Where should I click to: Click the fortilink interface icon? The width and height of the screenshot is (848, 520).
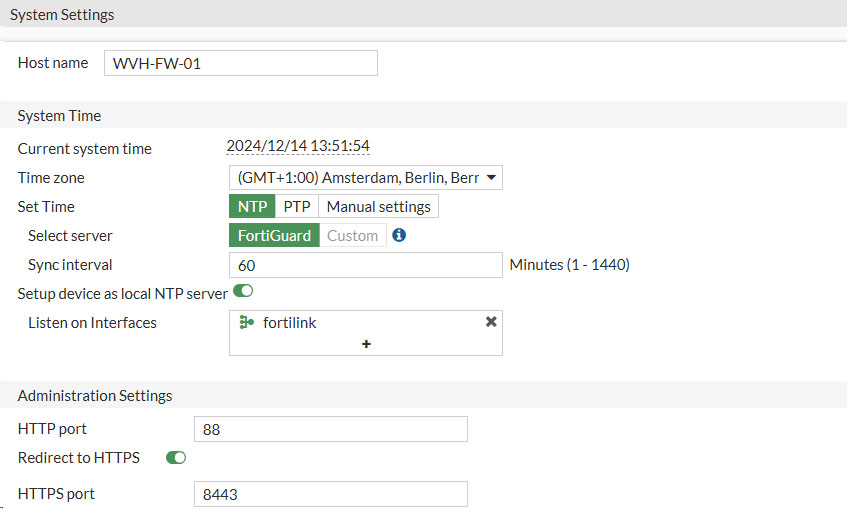(x=247, y=323)
